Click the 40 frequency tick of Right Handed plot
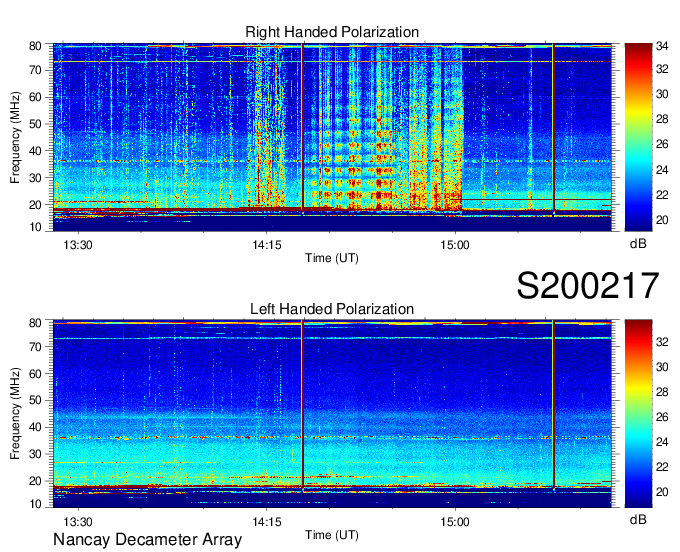This screenshot has width=680, height=552. (35, 150)
